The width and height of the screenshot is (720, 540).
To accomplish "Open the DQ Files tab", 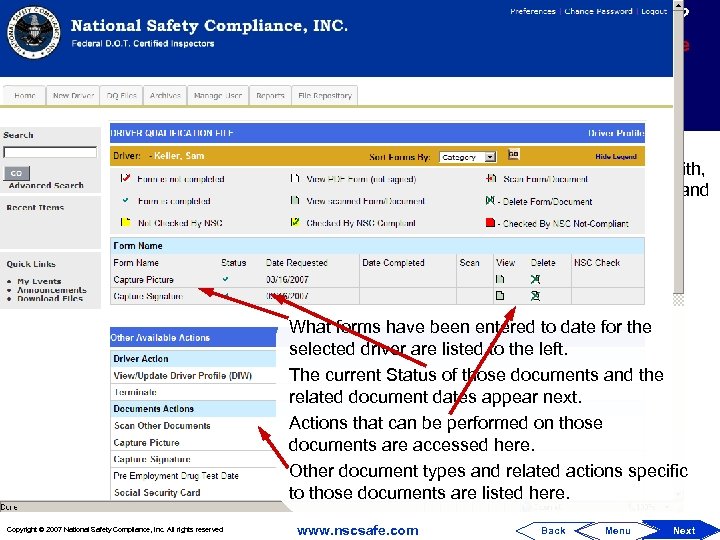I will 121,96.
